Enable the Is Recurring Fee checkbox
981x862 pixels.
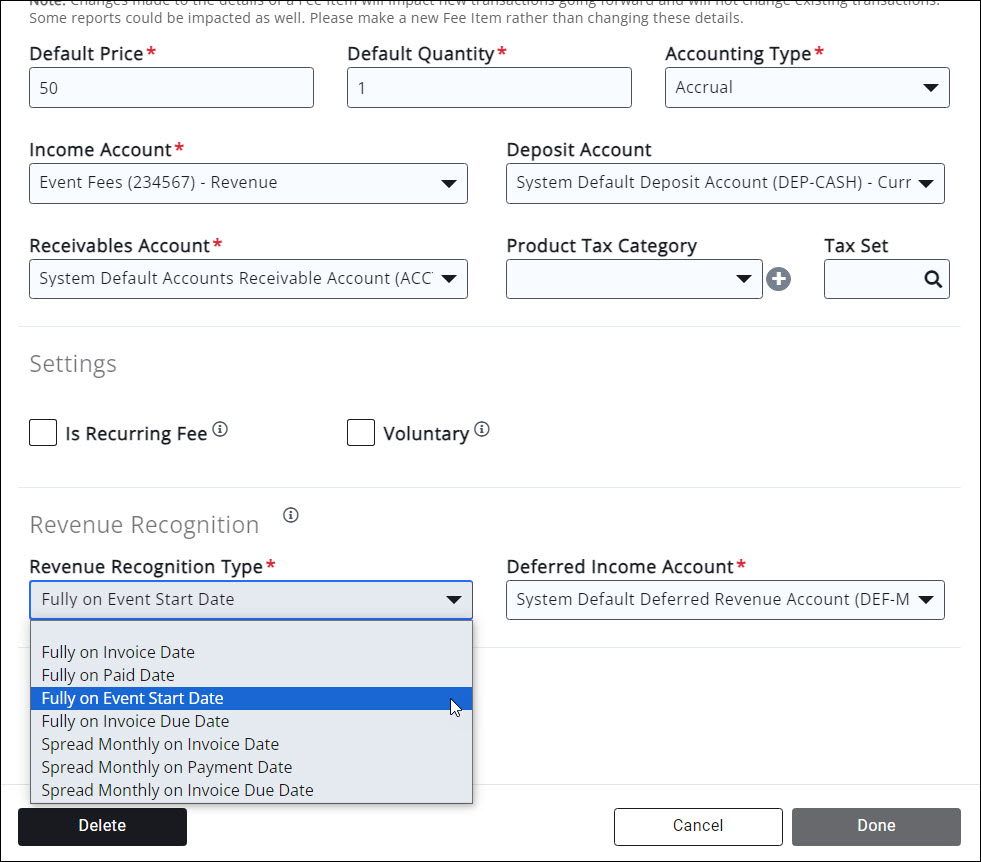[43, 433]
